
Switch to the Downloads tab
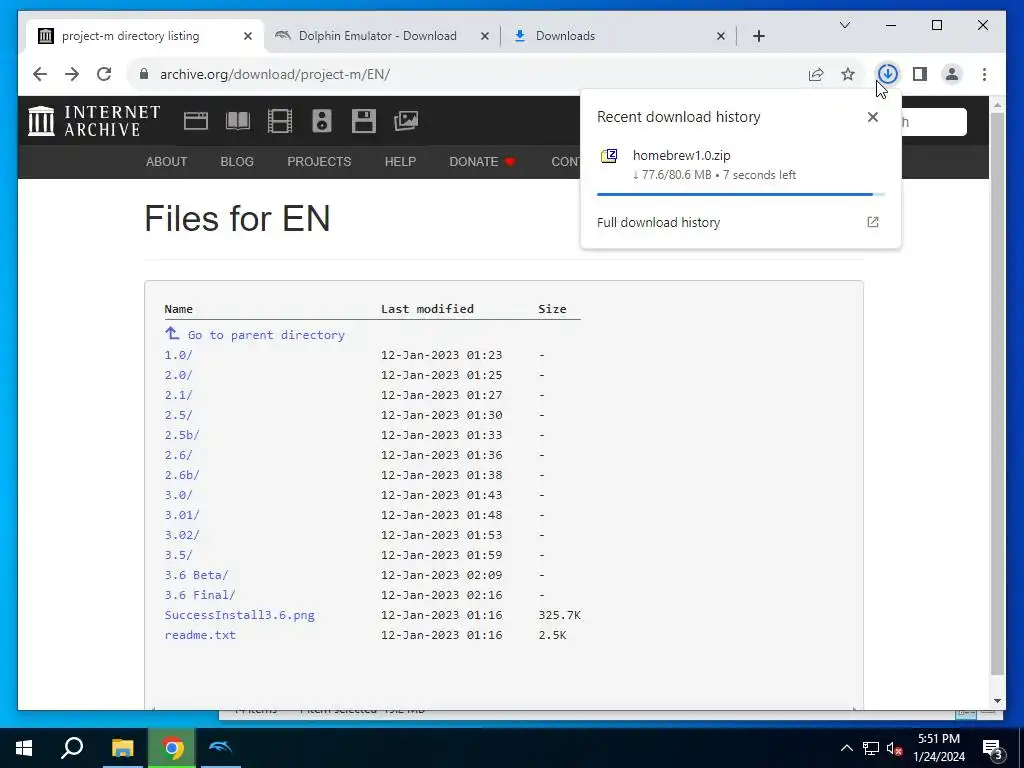[566, 36]
